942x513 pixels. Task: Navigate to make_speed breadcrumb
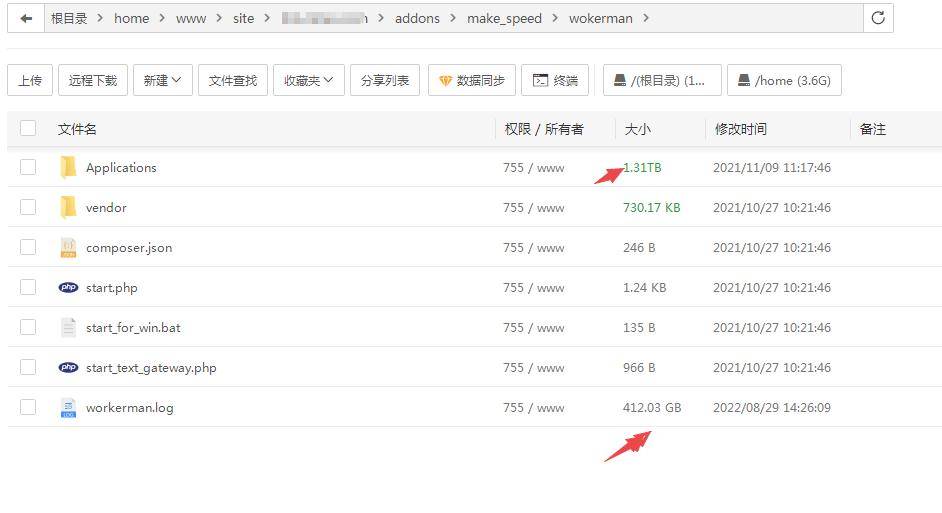[x=504, y=19]
